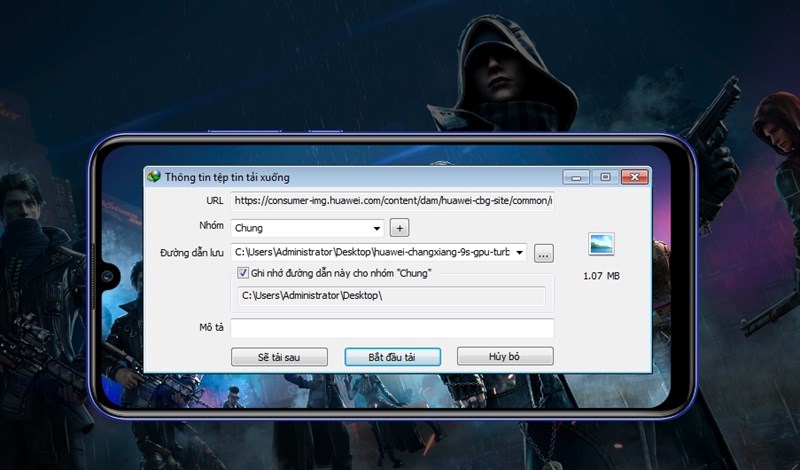Close the download info dialog
800x470 pixels.
(635, 177)
